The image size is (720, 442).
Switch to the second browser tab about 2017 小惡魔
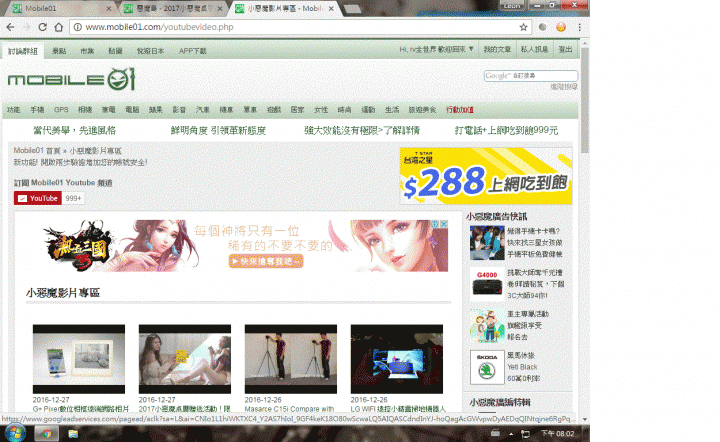pyautogui.click(x=172, y=8)
